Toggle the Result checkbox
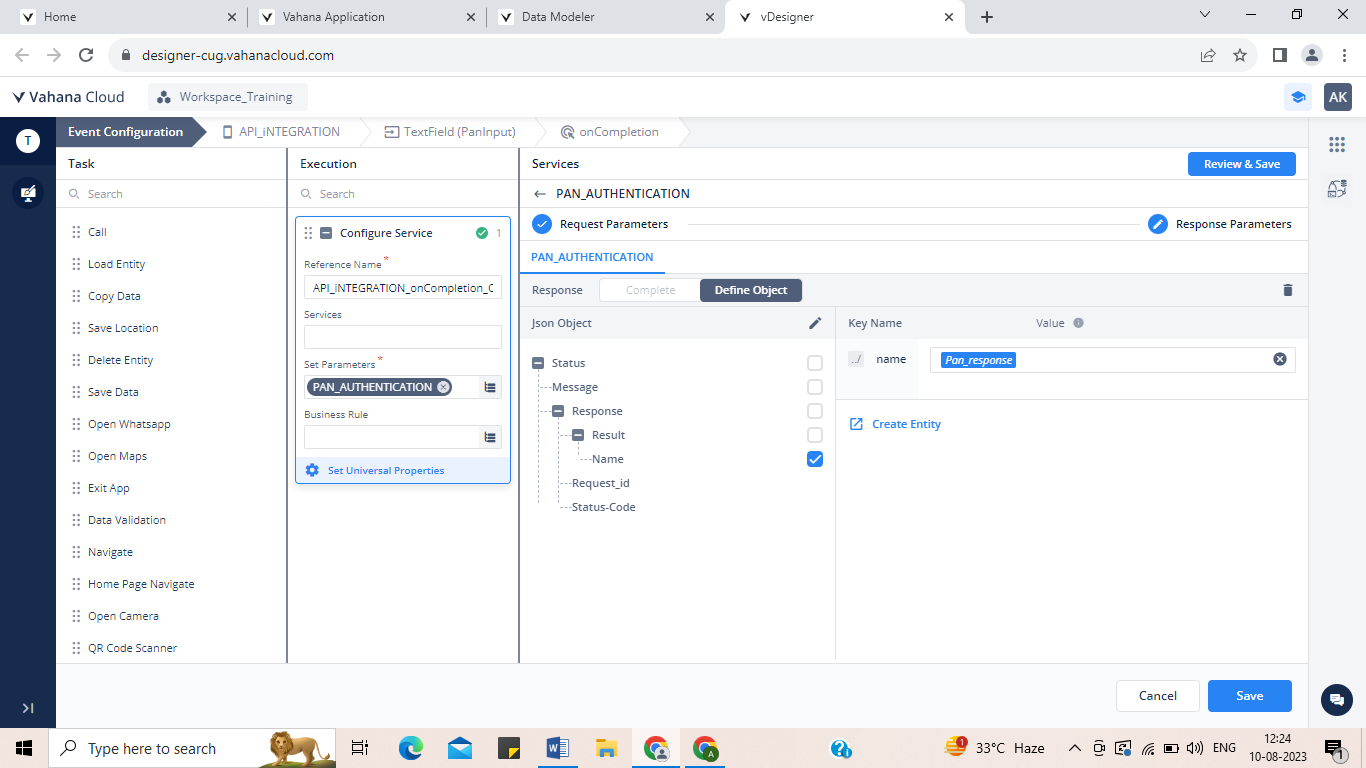Screen dimensions: 1366x768 click(815, 435)
